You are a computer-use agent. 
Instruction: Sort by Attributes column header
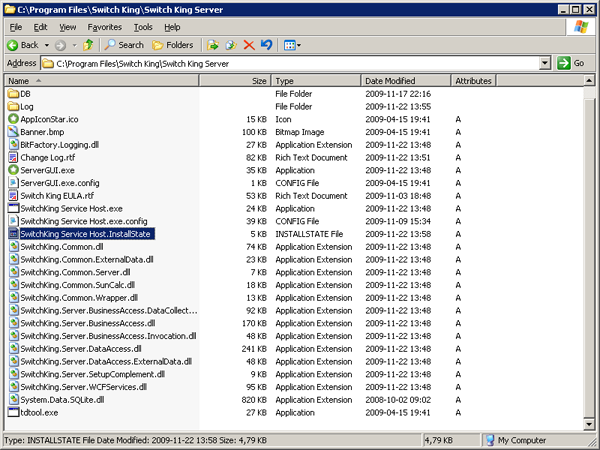(x=473, y=81)
